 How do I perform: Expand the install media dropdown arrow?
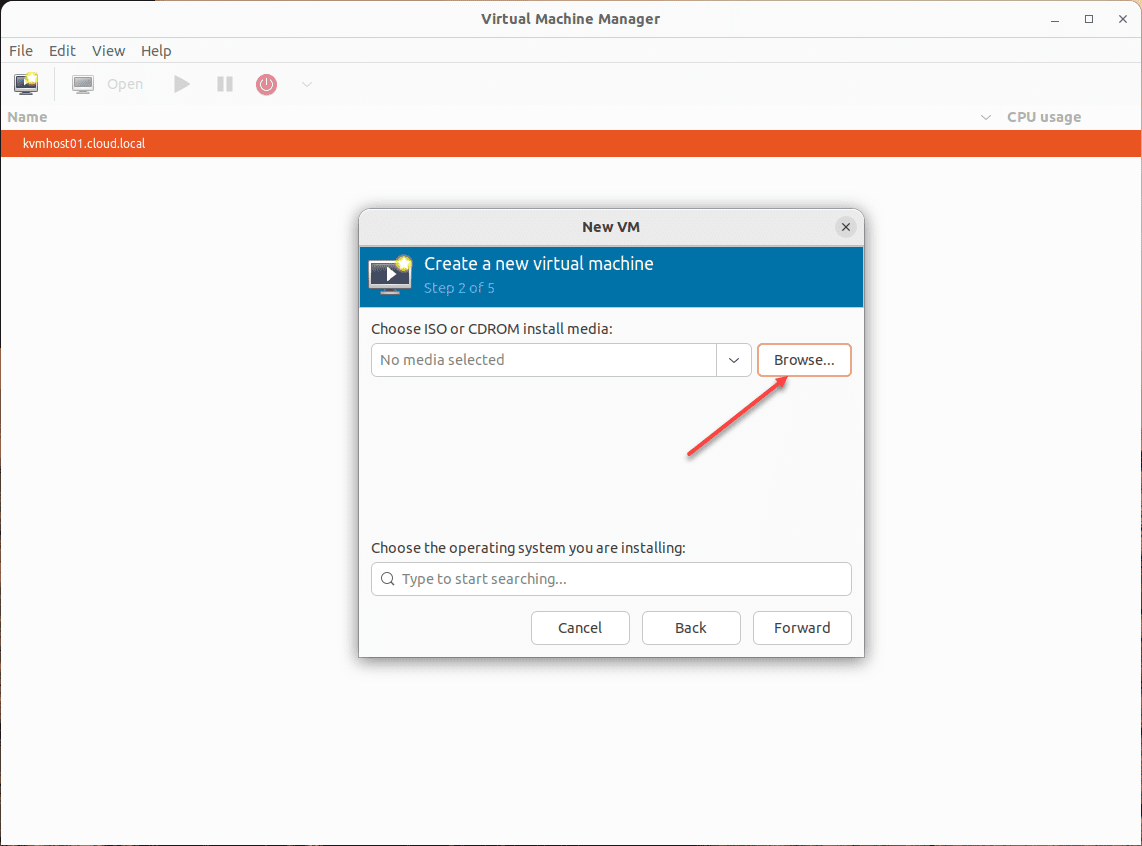pos(733,360)
